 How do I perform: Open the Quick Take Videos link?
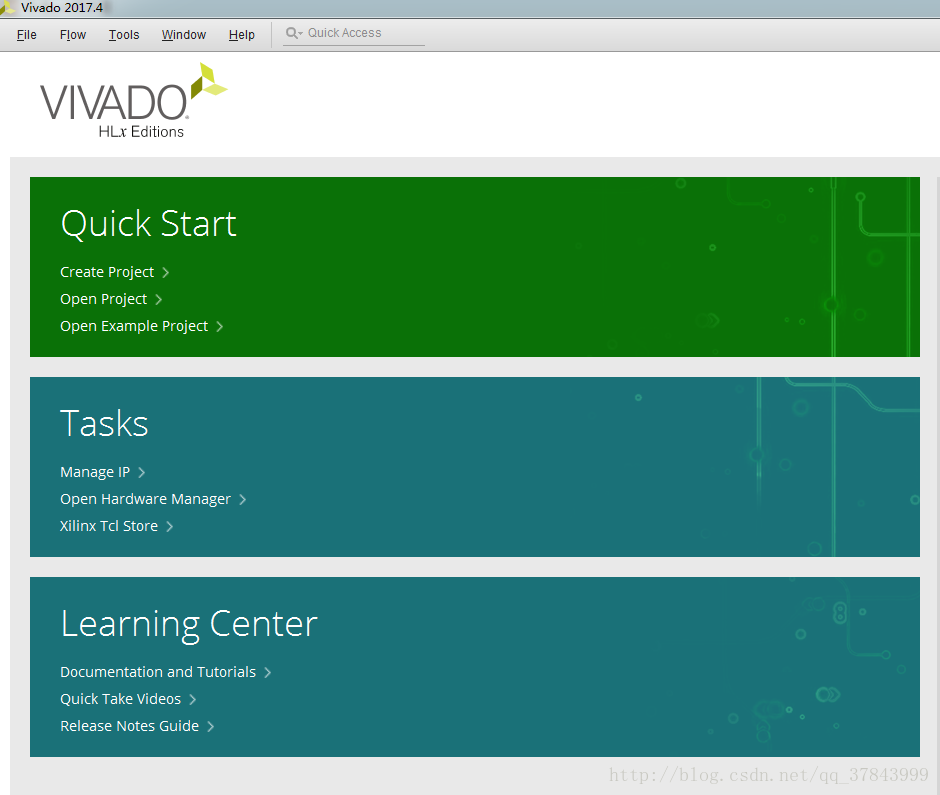pyautogui.click(x=120, y=699)
